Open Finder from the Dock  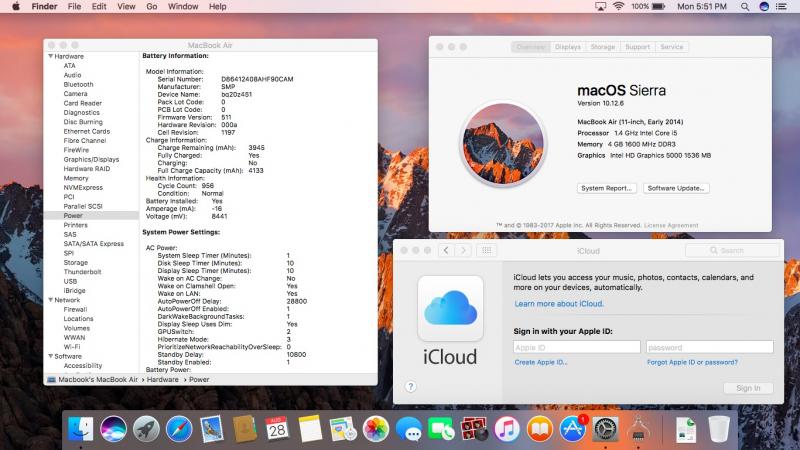click(81, 429)
